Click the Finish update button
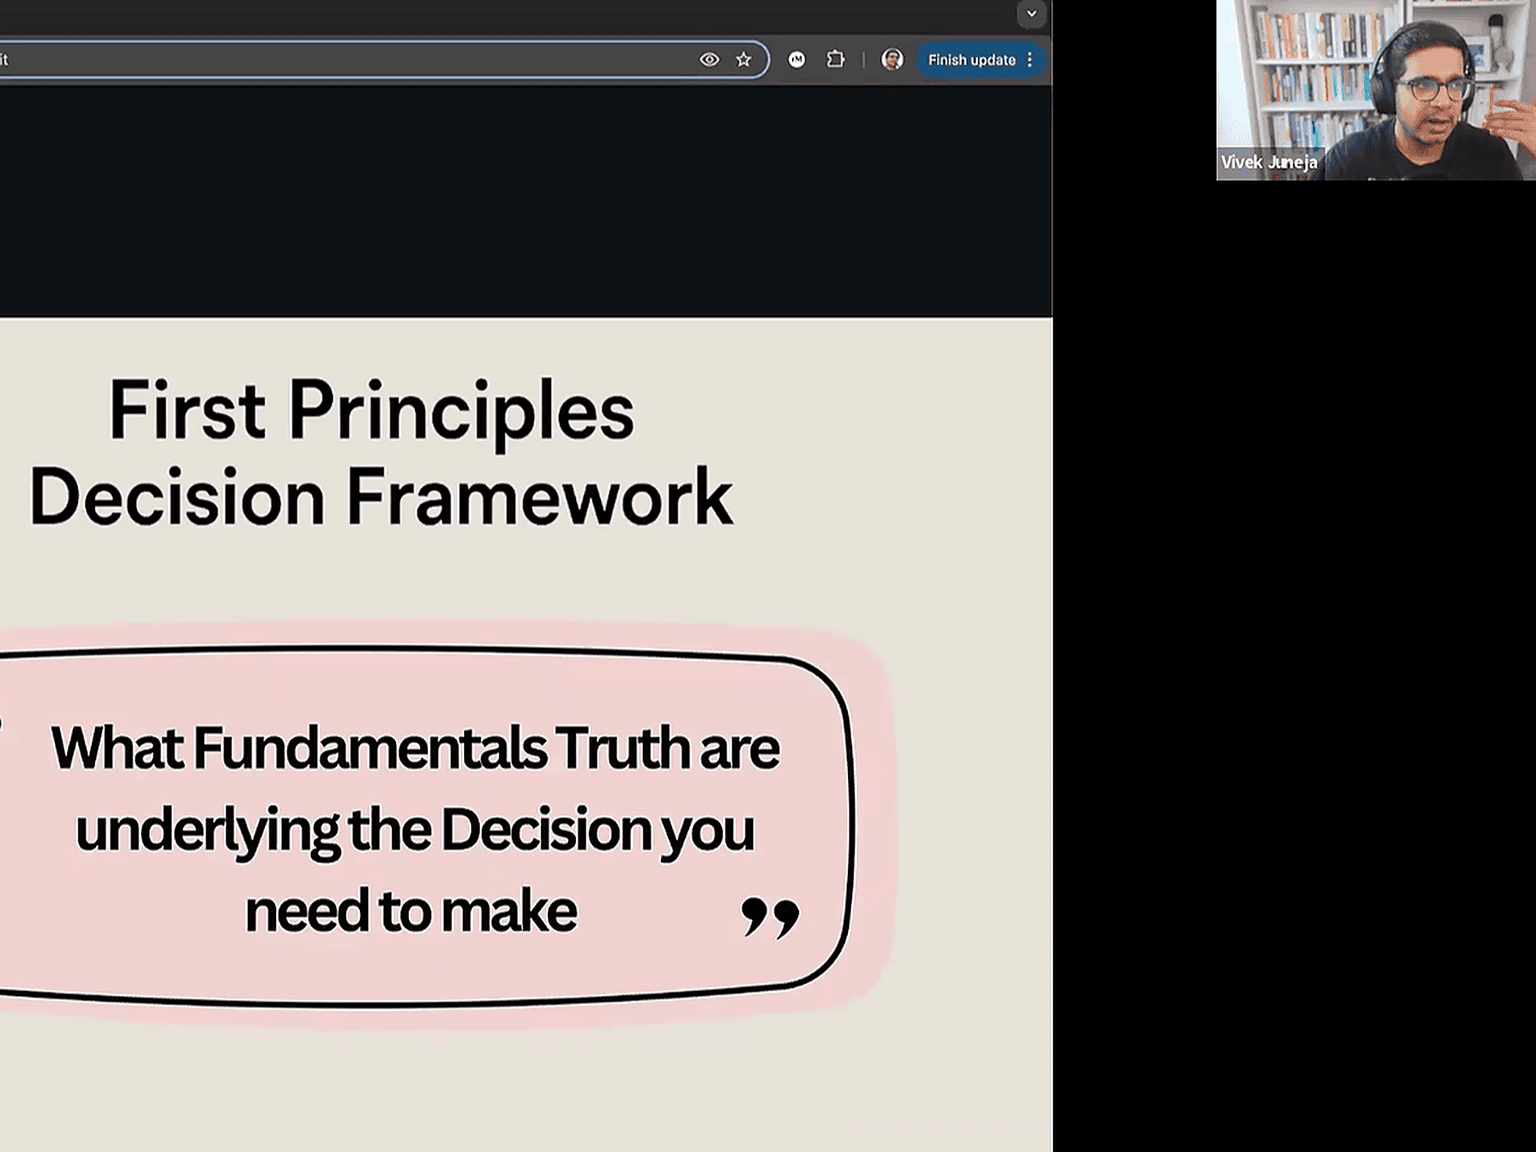 [971, 60]
